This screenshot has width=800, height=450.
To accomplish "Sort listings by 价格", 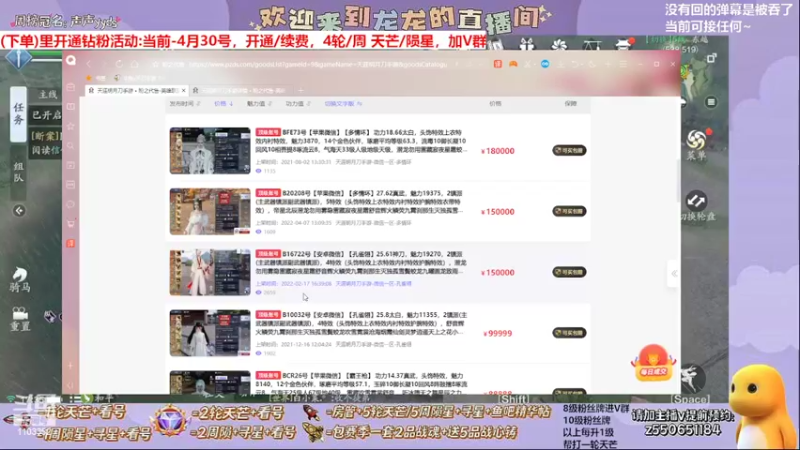I will pos(223,104).
